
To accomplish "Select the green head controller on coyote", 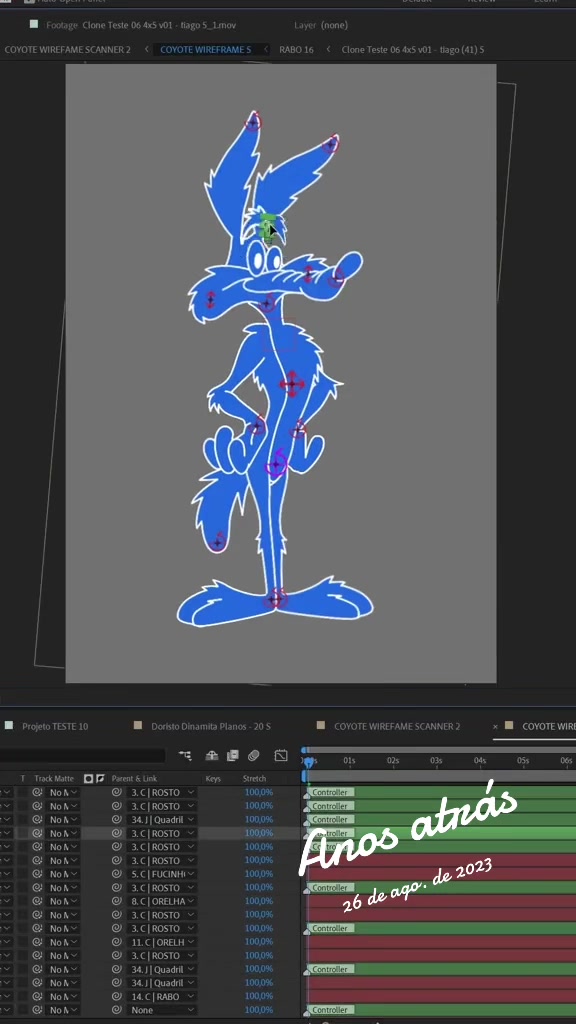I will click(x=266, y=227).
